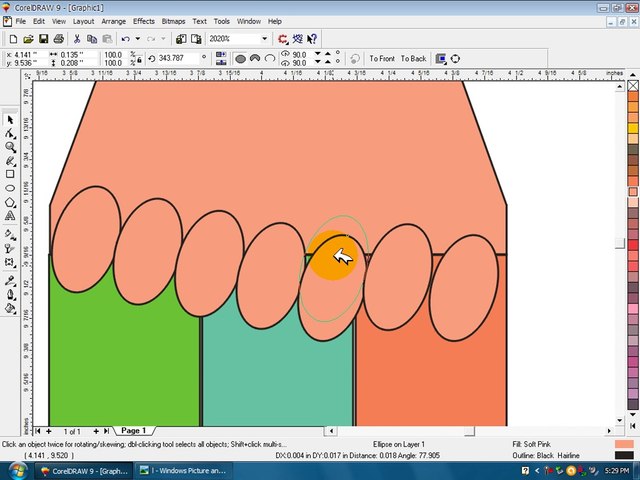The width and height of the screenshot is (640, 480).
Task: Select the Ellipse tool
Action: point(10,187)
